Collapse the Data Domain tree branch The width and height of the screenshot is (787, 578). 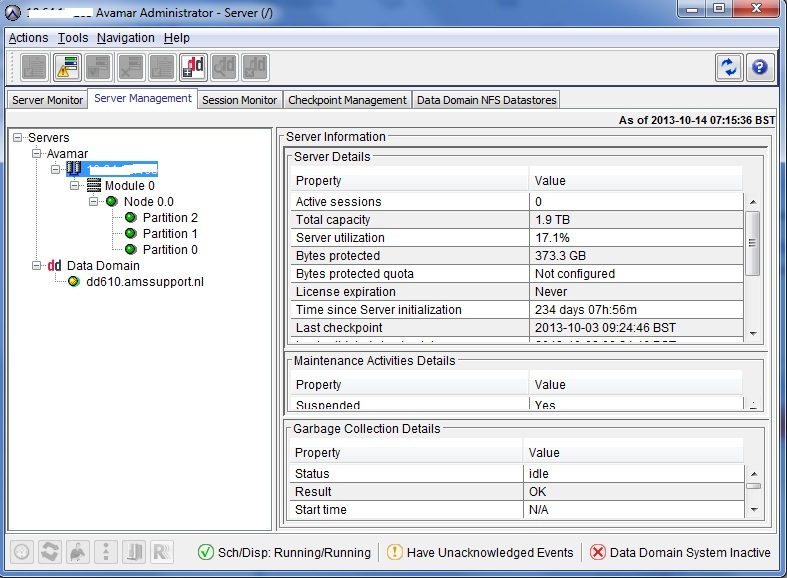37,266
